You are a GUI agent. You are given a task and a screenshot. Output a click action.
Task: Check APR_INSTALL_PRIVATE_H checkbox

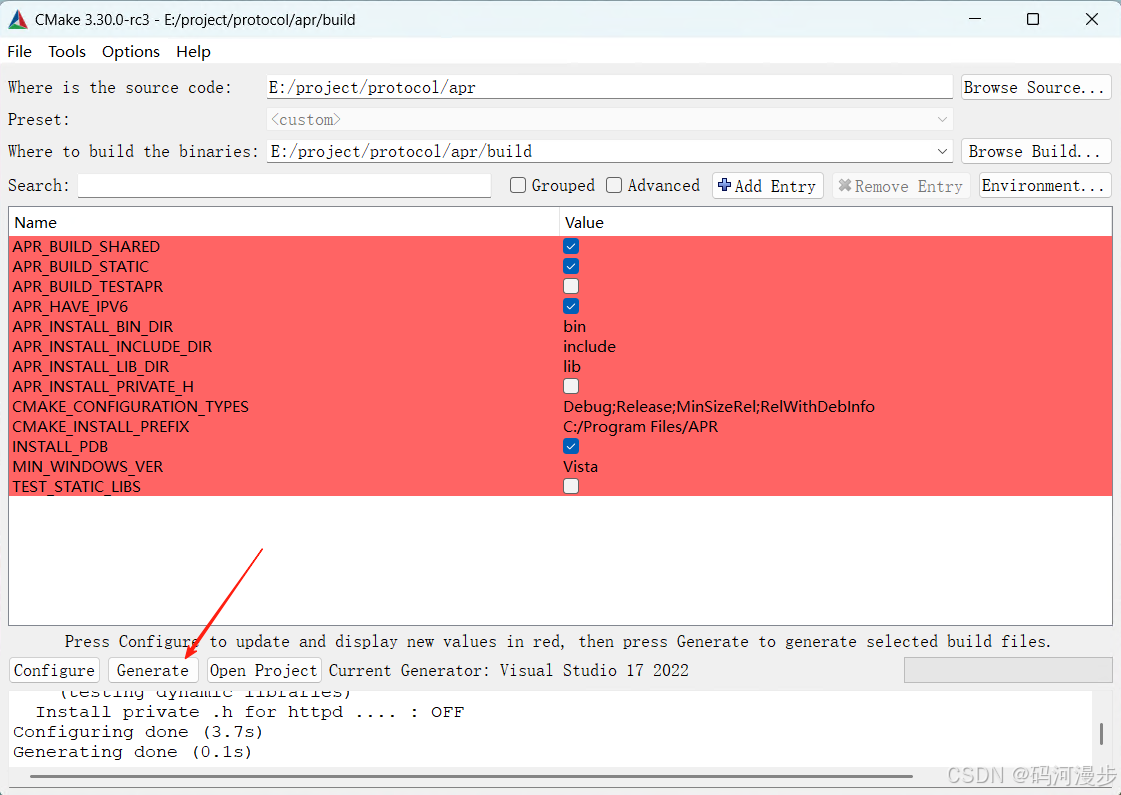[571, 387]
